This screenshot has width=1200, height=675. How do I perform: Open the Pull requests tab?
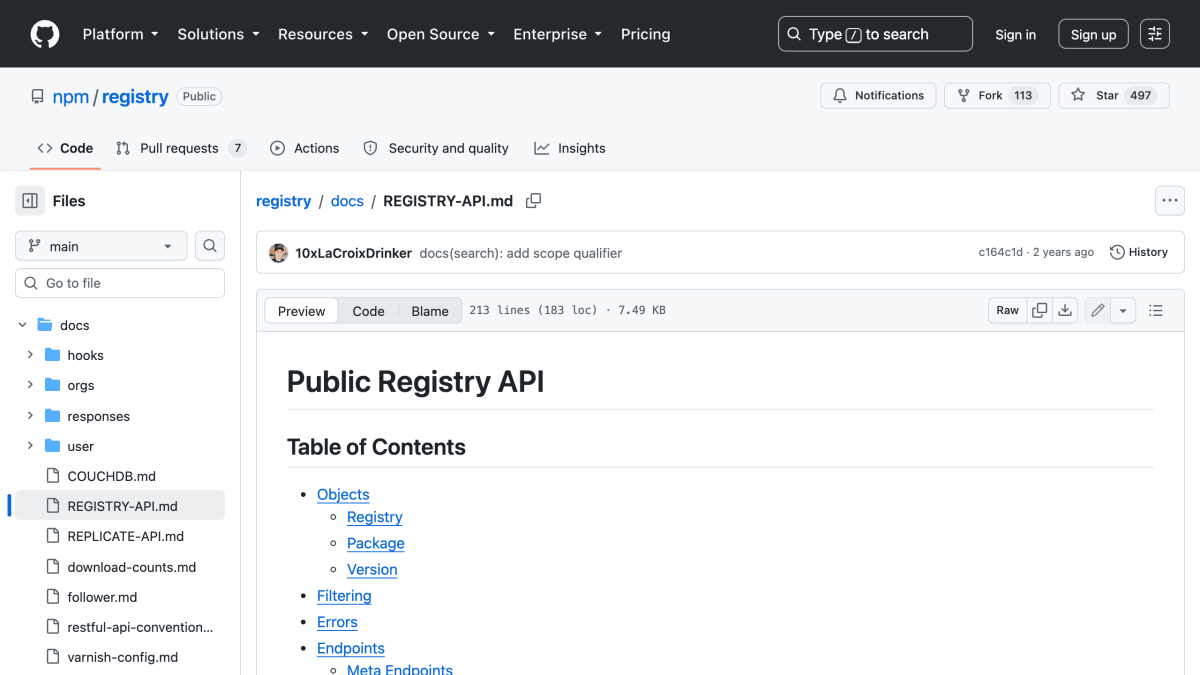pyautogui.click(x=180, y=148)
